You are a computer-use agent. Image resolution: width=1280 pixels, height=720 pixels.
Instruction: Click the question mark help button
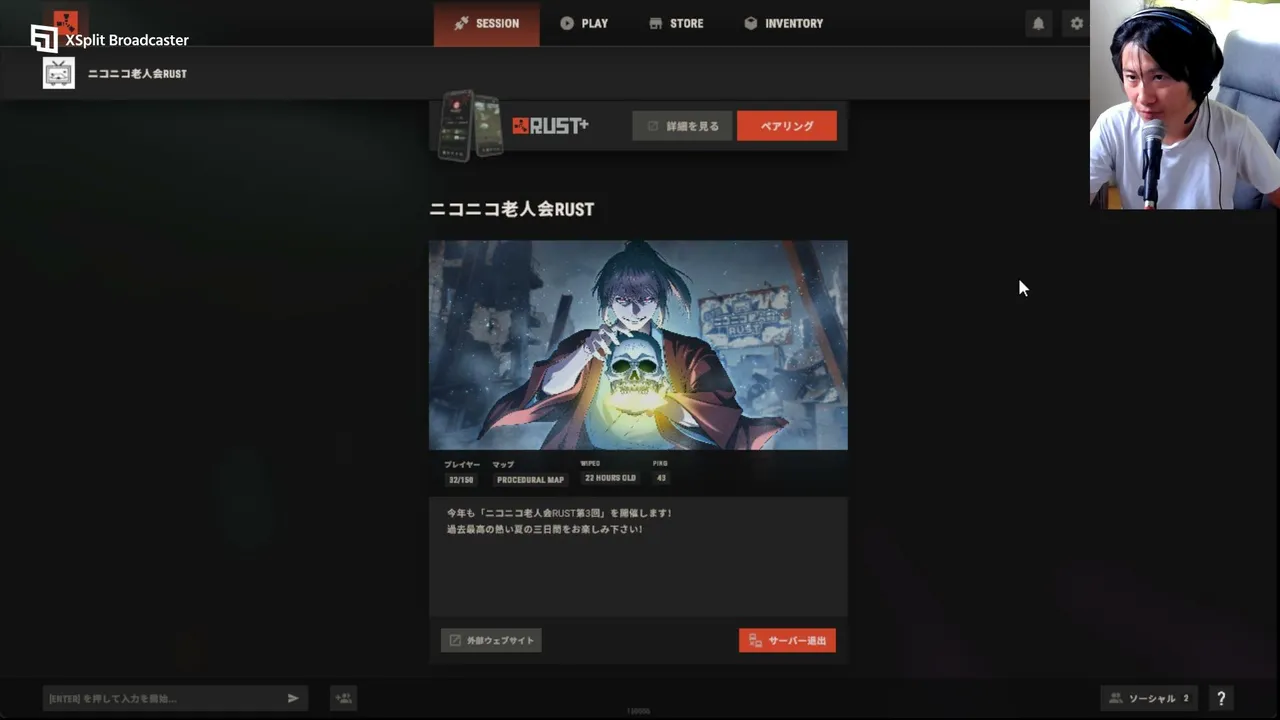pyautogui.click(x=1221, y=698)
